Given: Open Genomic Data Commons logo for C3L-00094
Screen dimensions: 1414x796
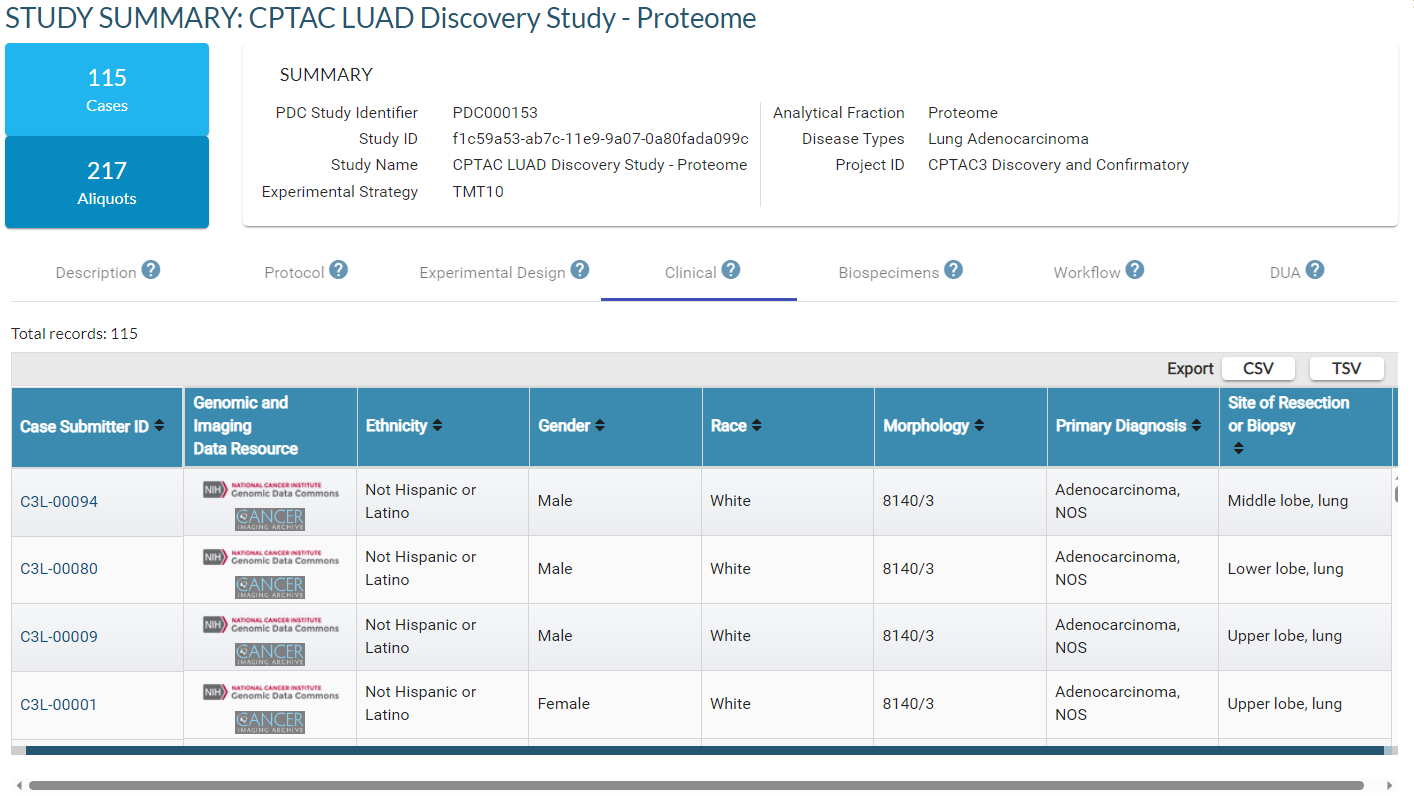Looking at the screenshot, I should tap(270, 490).
